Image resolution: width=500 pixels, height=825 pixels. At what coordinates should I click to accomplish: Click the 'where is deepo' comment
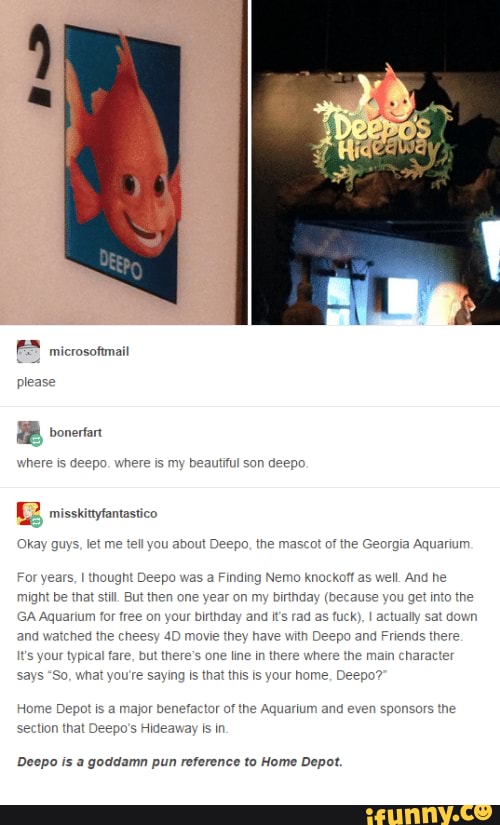tap(163, 463)
